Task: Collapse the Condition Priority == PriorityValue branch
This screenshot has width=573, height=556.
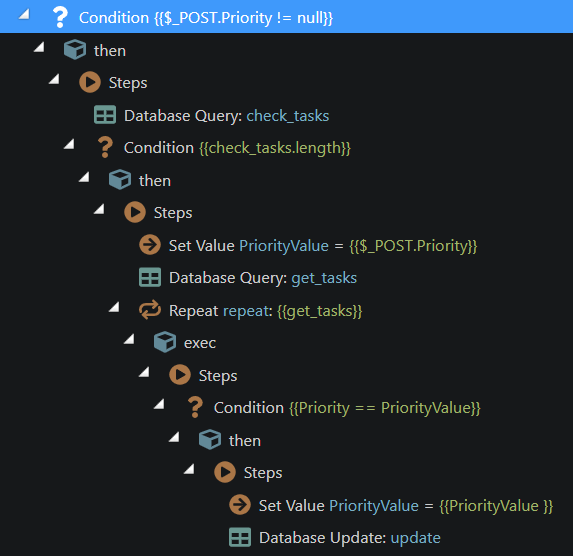Action: (x=159, y=404)
